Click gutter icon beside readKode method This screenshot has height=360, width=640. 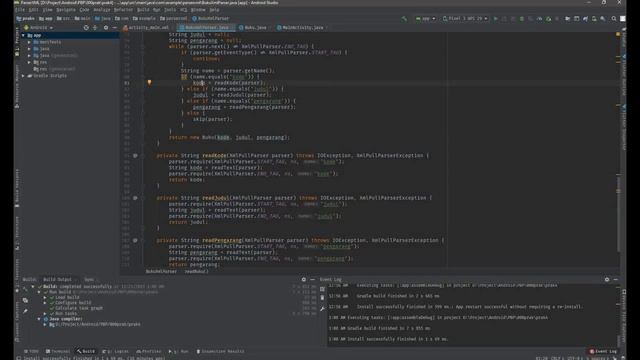click(135, 156)
